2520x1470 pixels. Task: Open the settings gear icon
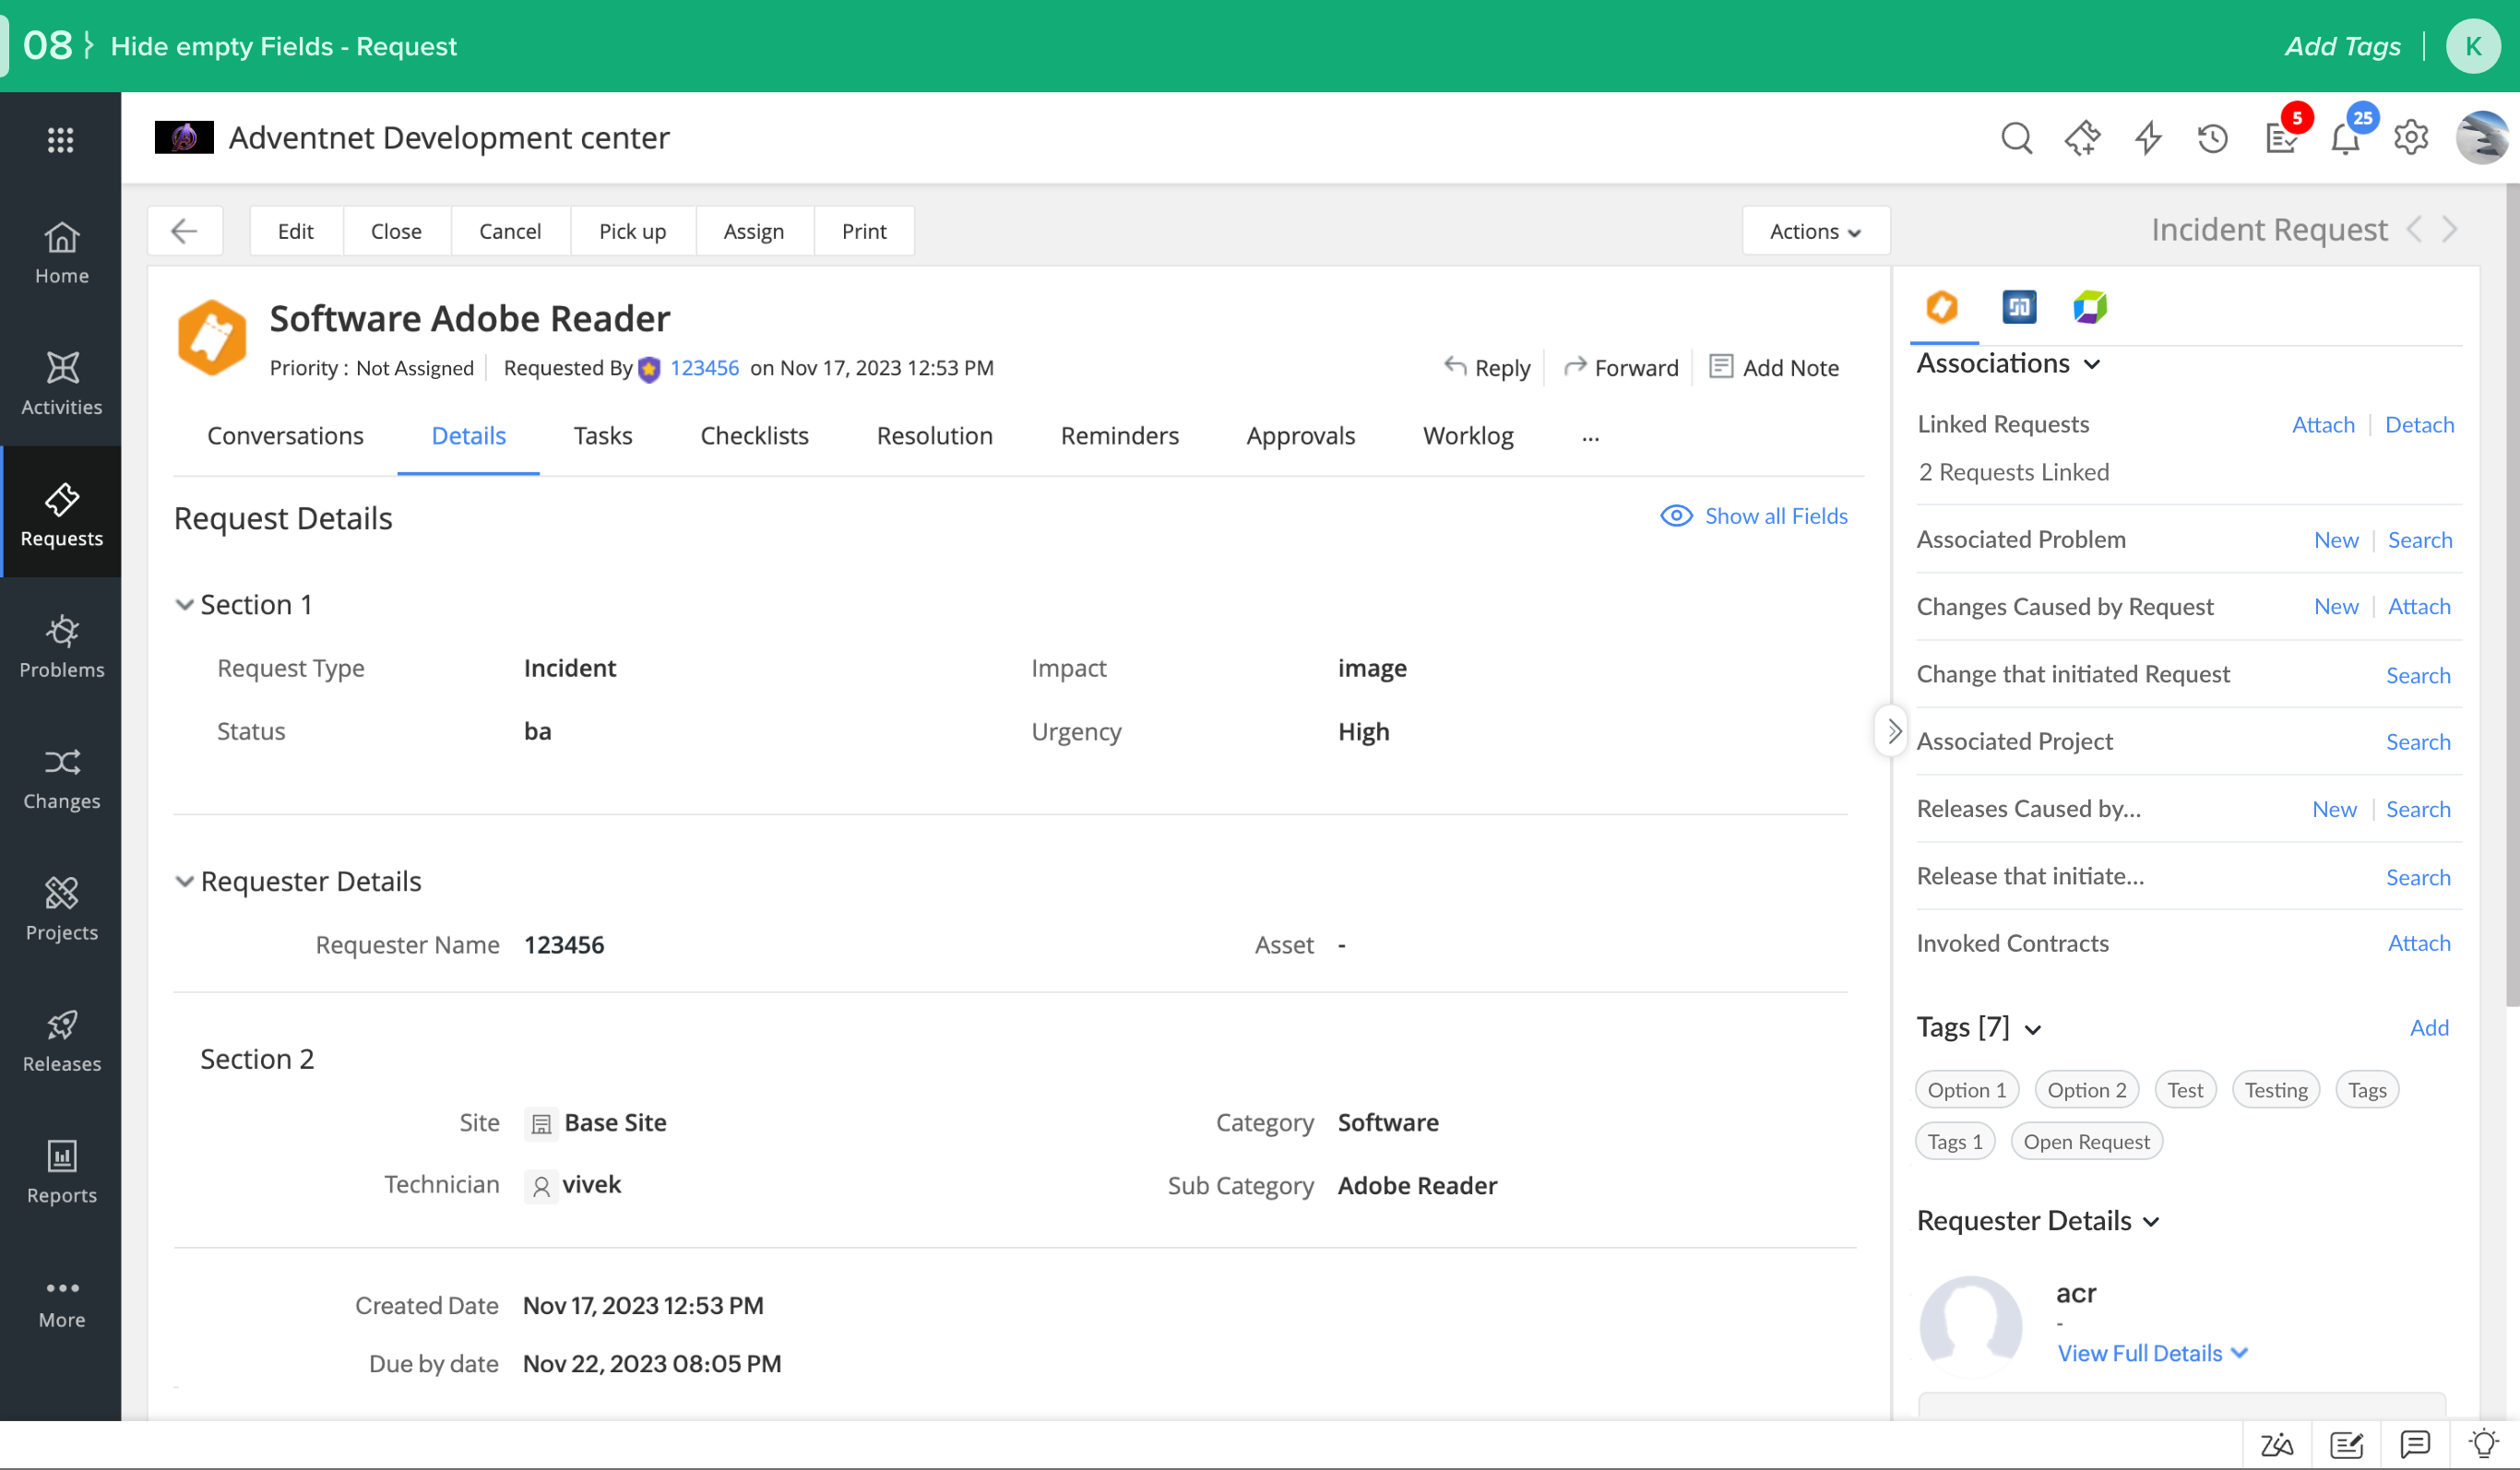[x=2411, y=137]
